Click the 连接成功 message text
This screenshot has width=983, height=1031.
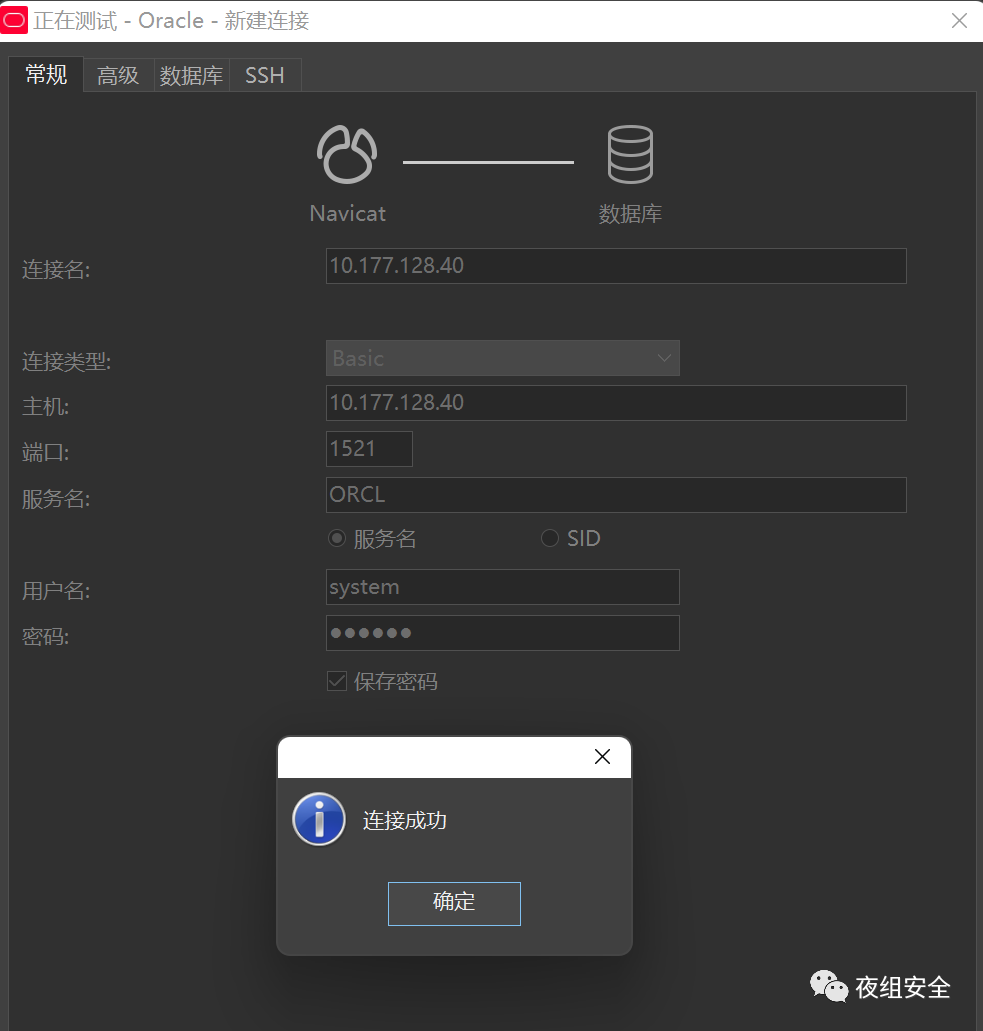tap(404, 821)
